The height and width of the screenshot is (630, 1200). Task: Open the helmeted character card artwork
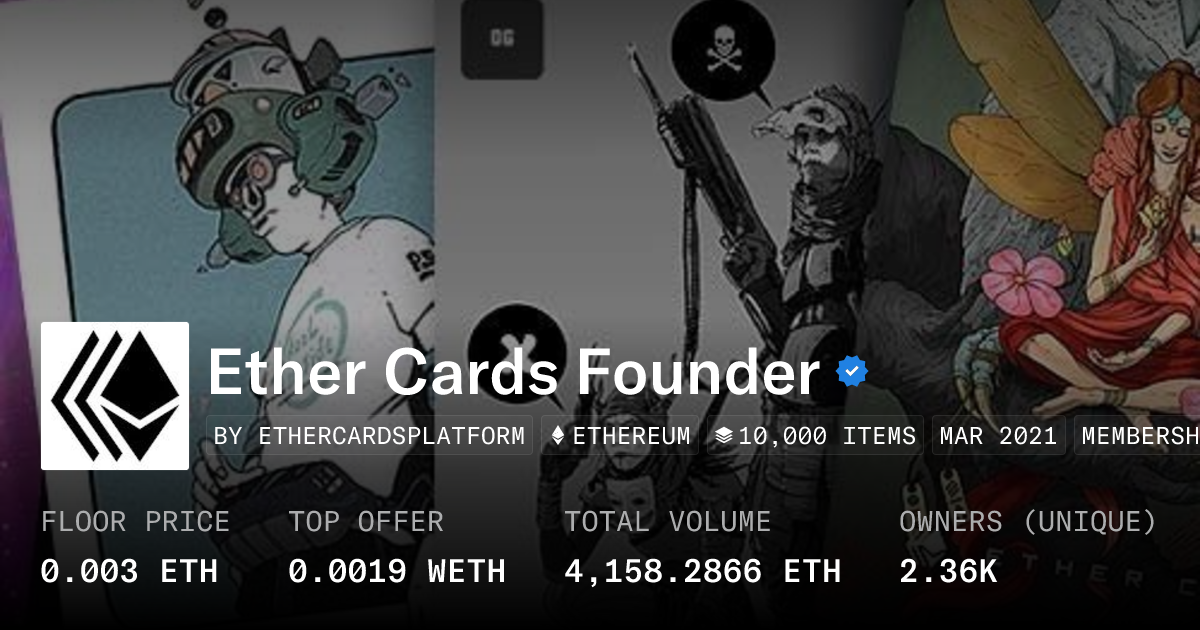[240, 200]
